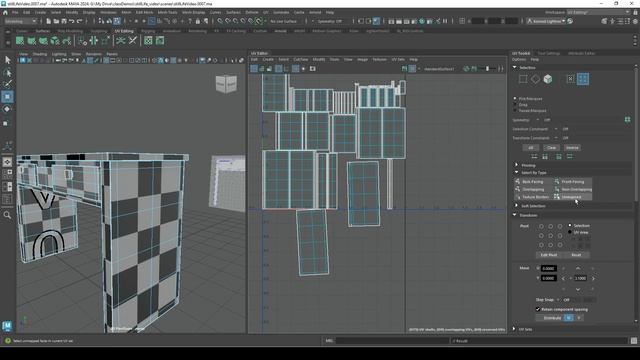This screenshot has height=360, width=640.
Task: Click the undo arrow in status line
Action: tap(72, 21)
